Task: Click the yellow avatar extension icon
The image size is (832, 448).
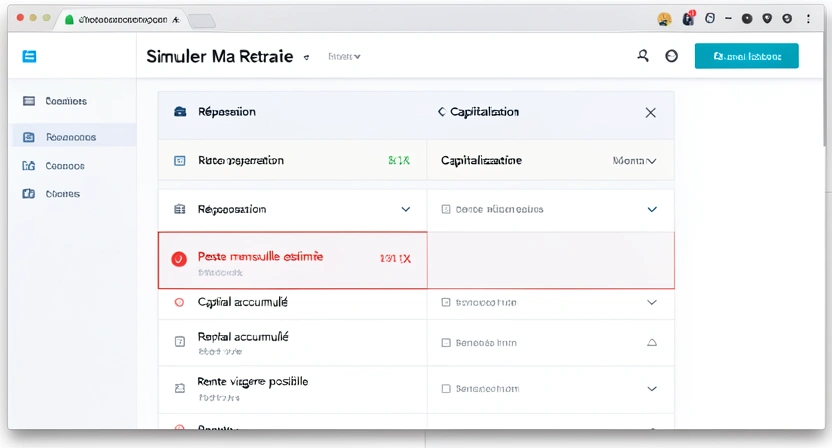Action: pos(664,19)
